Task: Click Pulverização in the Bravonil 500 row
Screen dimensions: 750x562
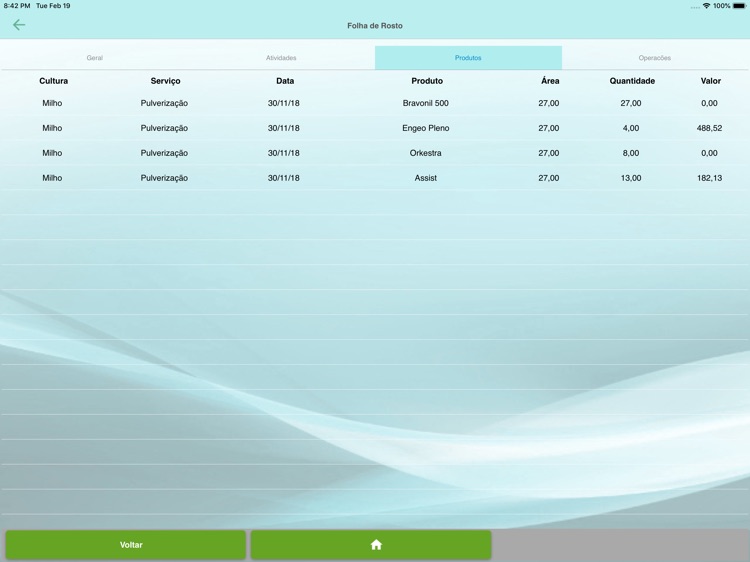Action: (x=164, y=103)
